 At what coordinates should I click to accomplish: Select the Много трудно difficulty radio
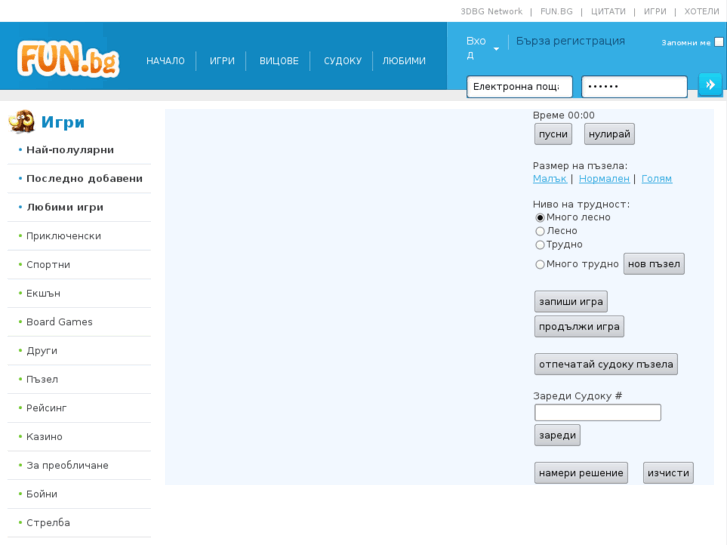pyautogui.click(x=540, y=264)
